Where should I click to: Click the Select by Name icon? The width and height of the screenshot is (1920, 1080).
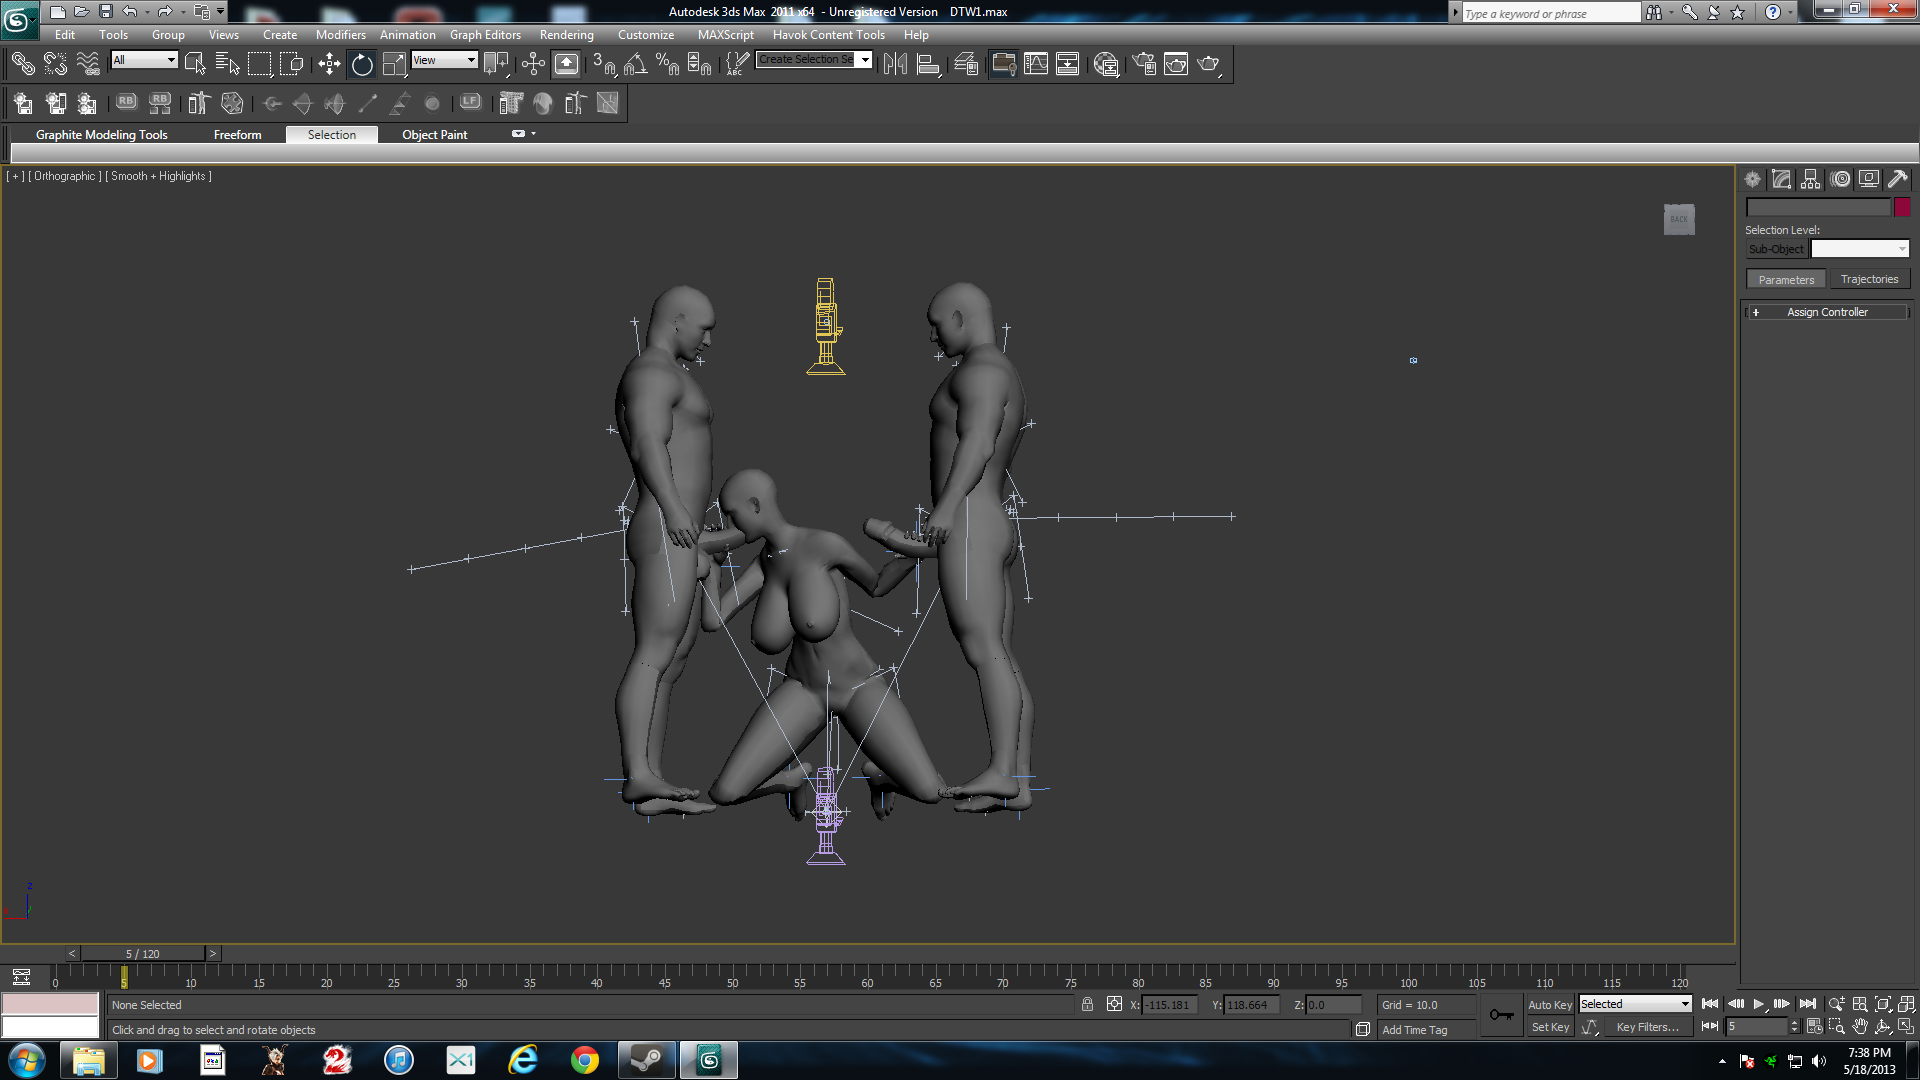tap(227, 64)
